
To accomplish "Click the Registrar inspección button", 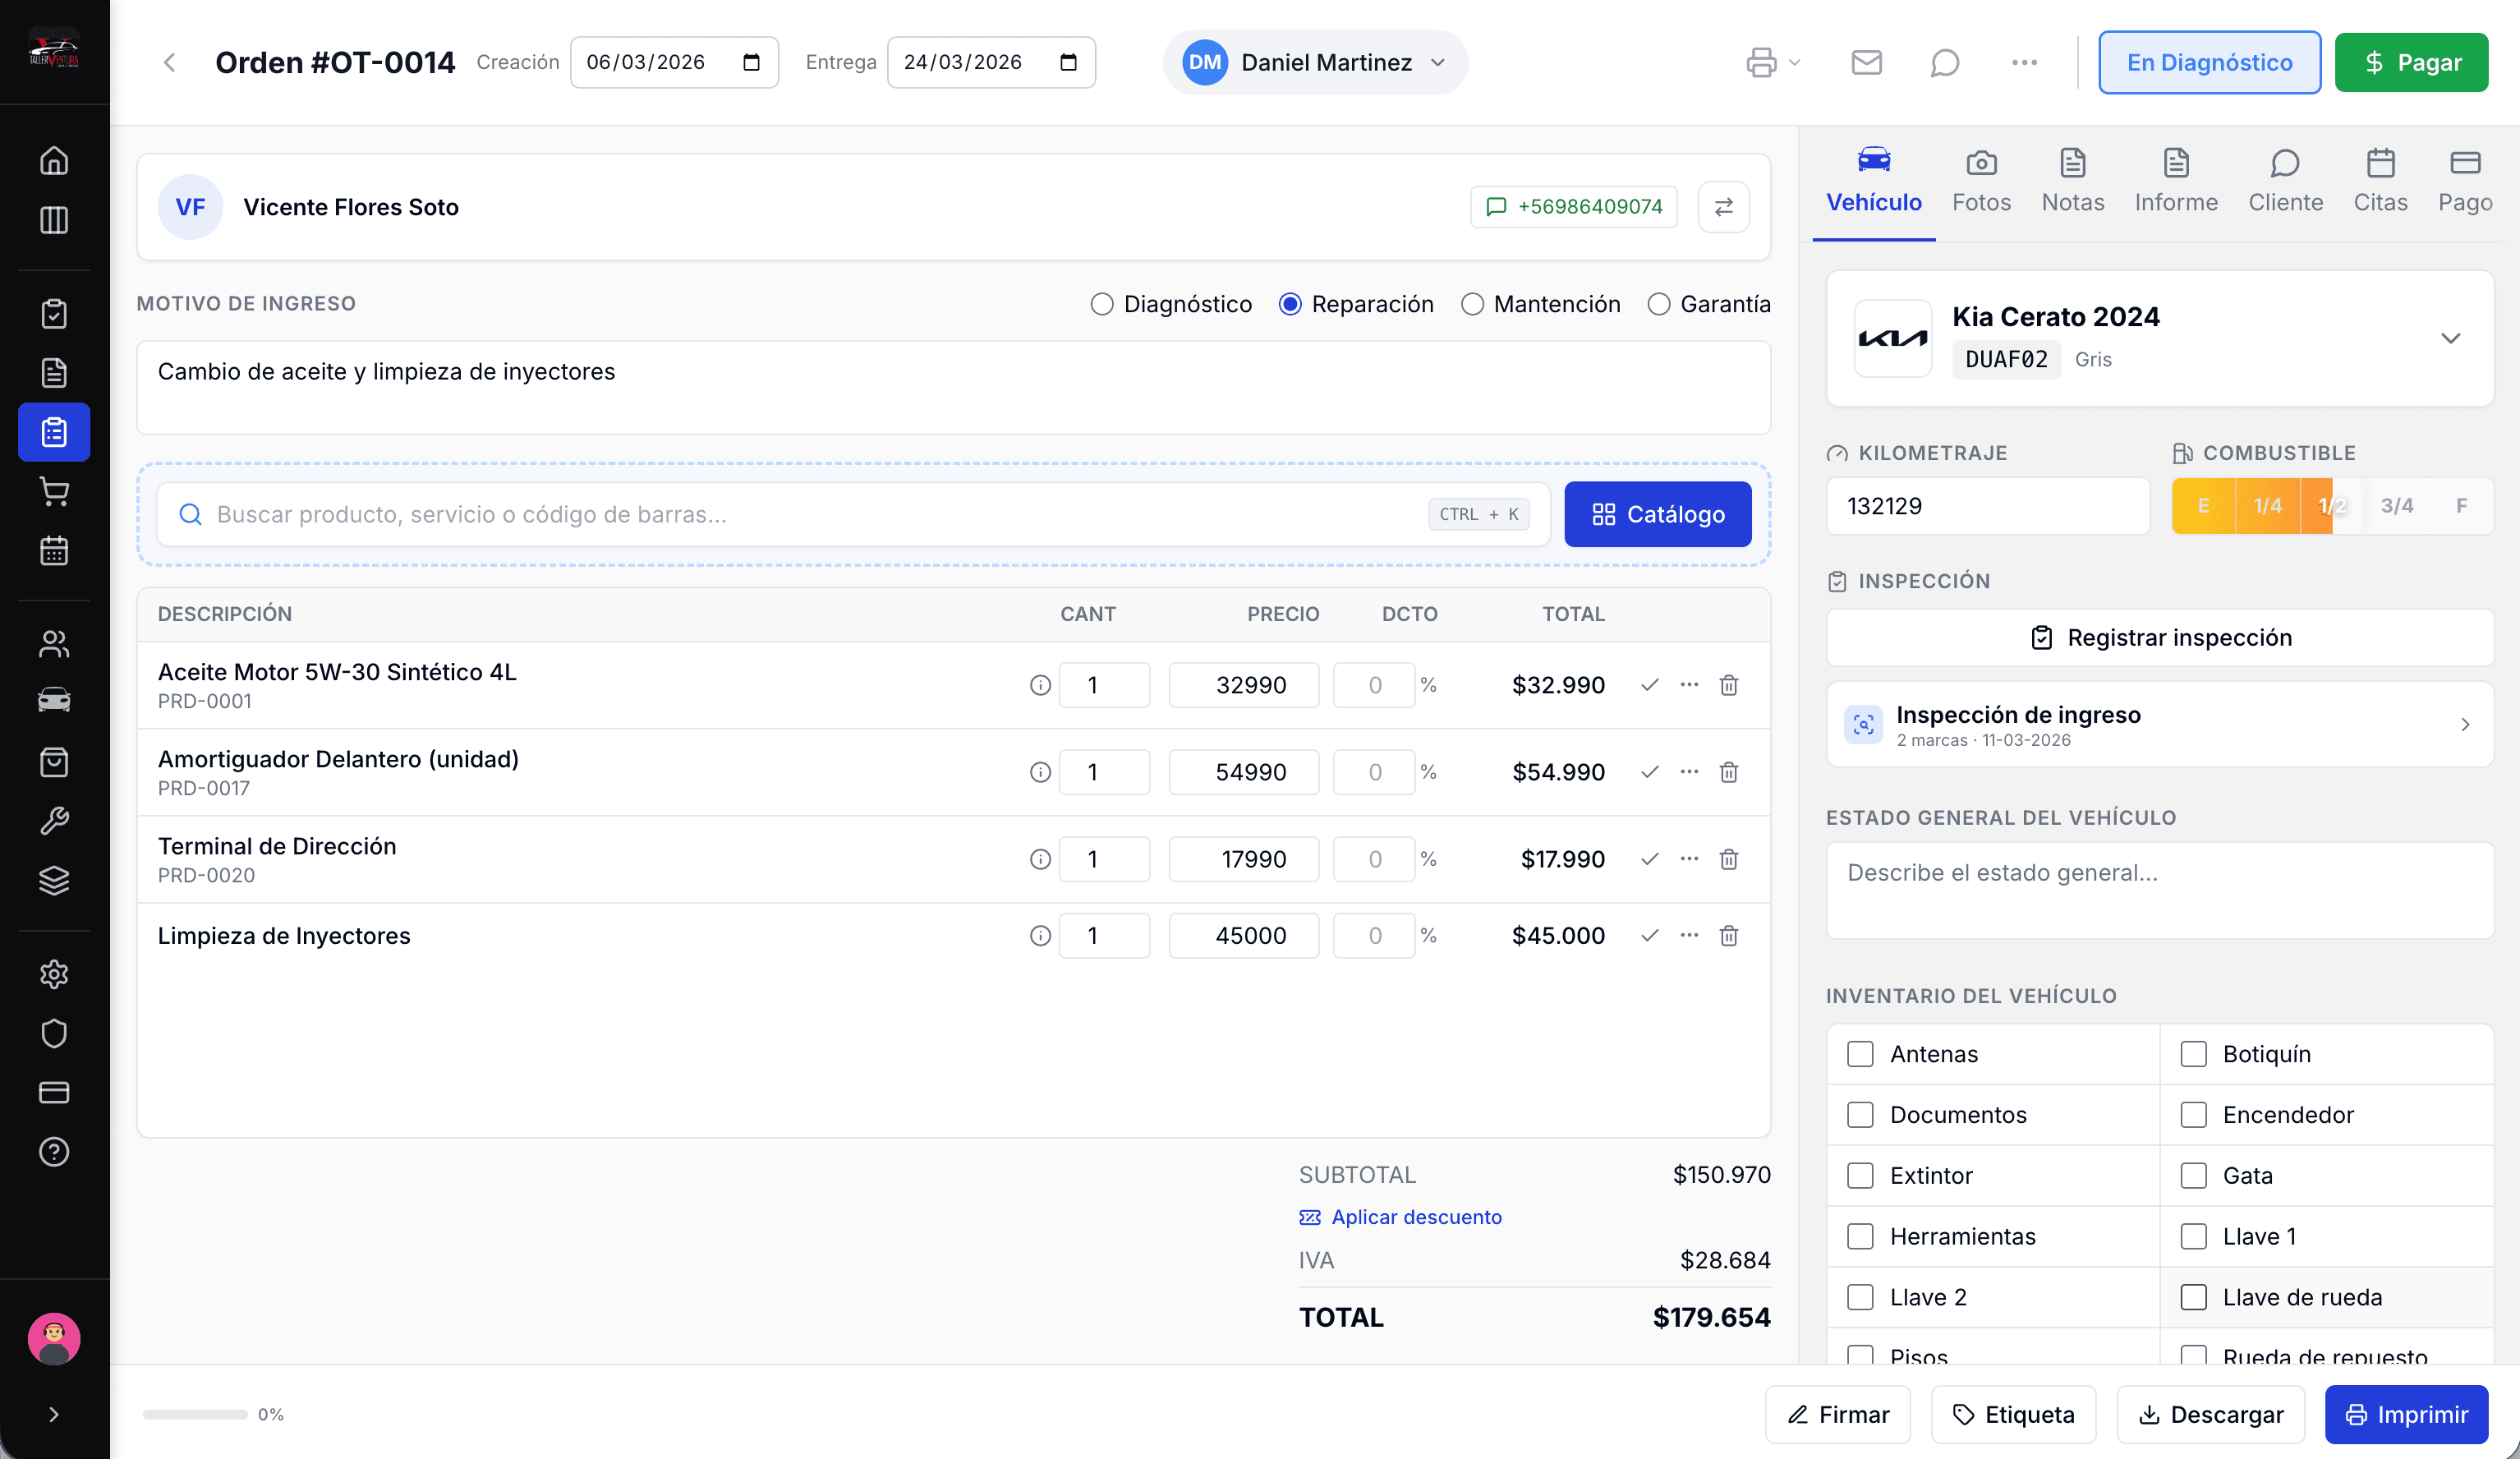I will [2160, 637].
